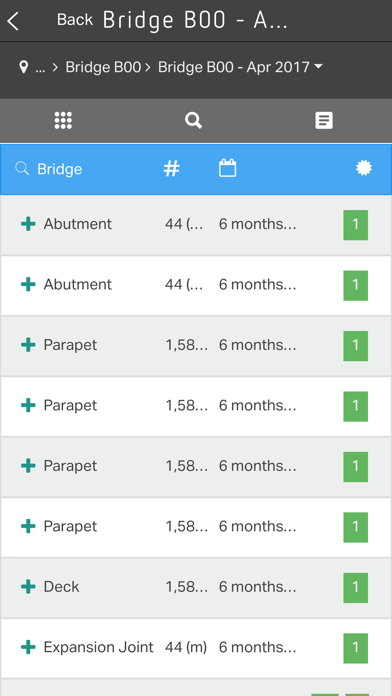Sort by the calendar date column icon

pyautogui.click(x=227, y=168)
